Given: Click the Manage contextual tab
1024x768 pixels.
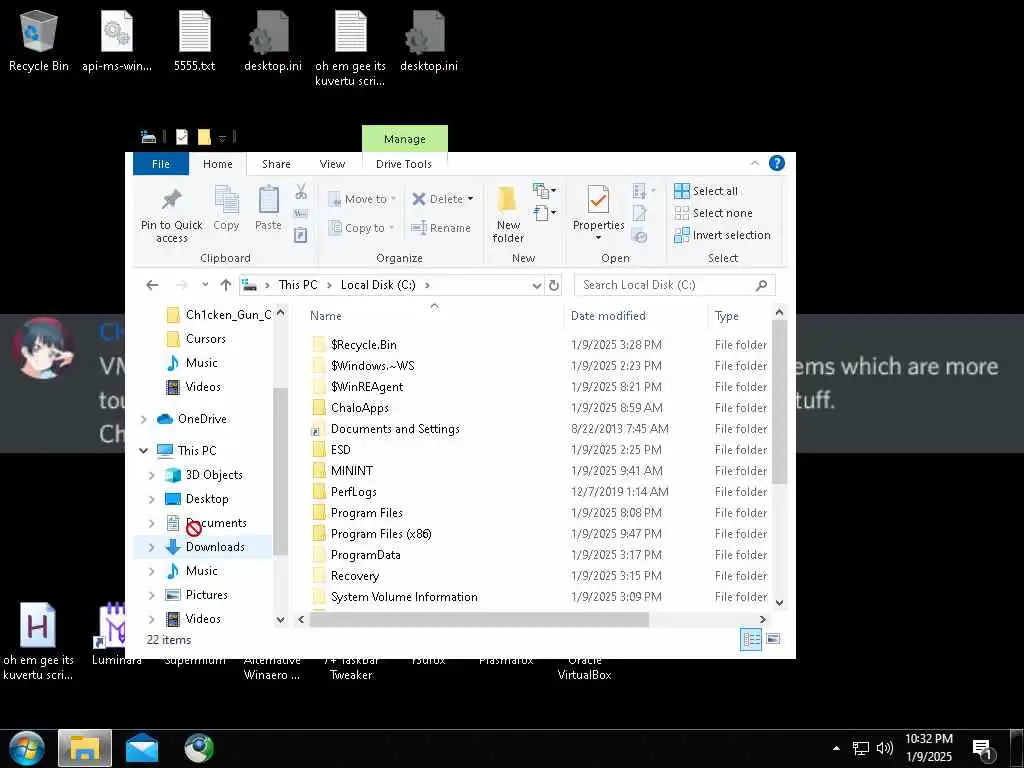Looking at the screenshot, I should click(405, 139).
